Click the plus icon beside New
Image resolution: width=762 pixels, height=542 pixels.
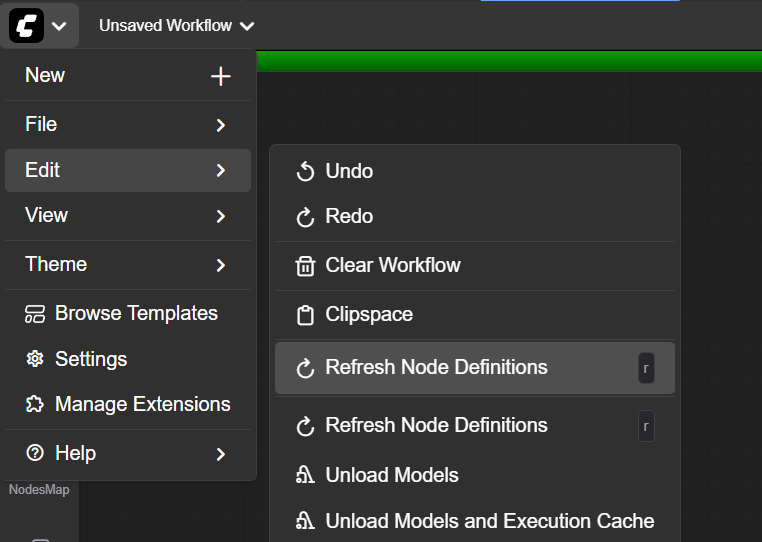[x=221, y=76]
